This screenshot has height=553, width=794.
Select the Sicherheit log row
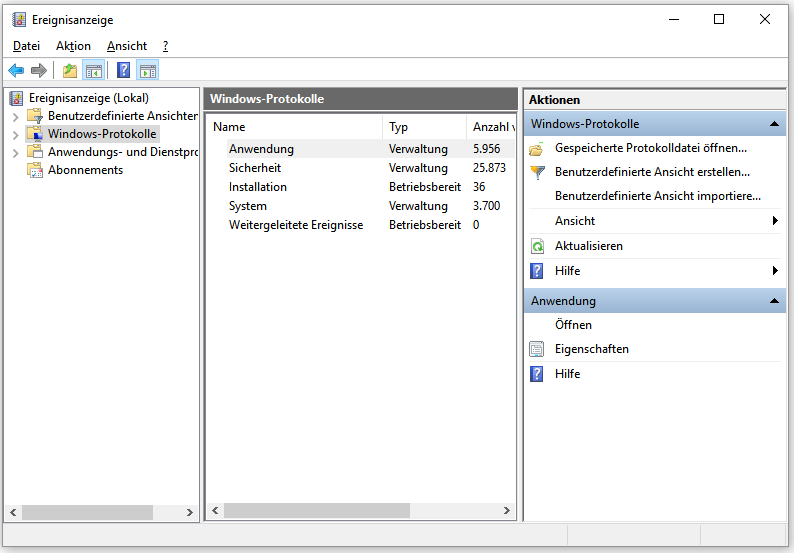click(x=361, y=168)
